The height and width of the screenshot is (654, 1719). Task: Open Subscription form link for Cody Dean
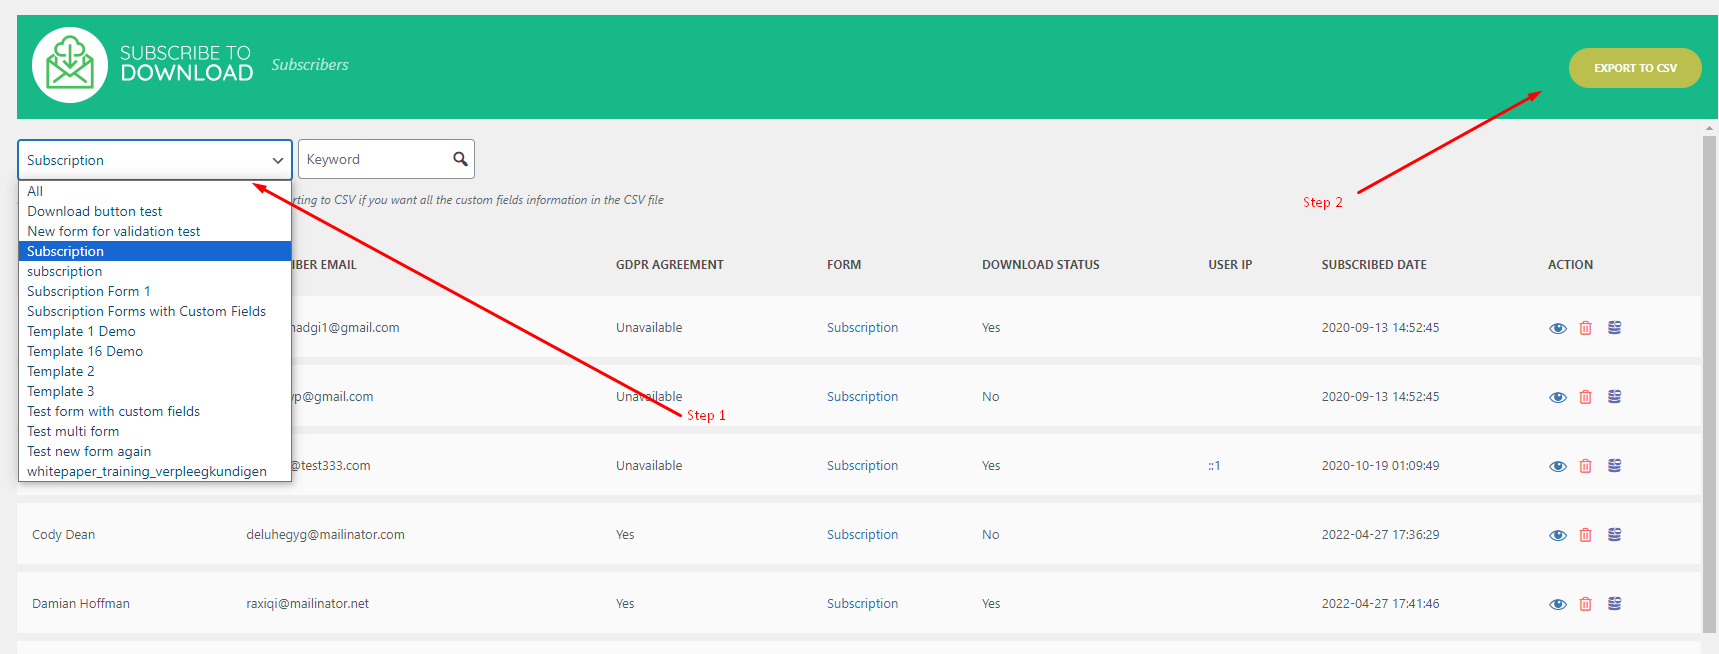pyautogui.click(x=862, y=535)
